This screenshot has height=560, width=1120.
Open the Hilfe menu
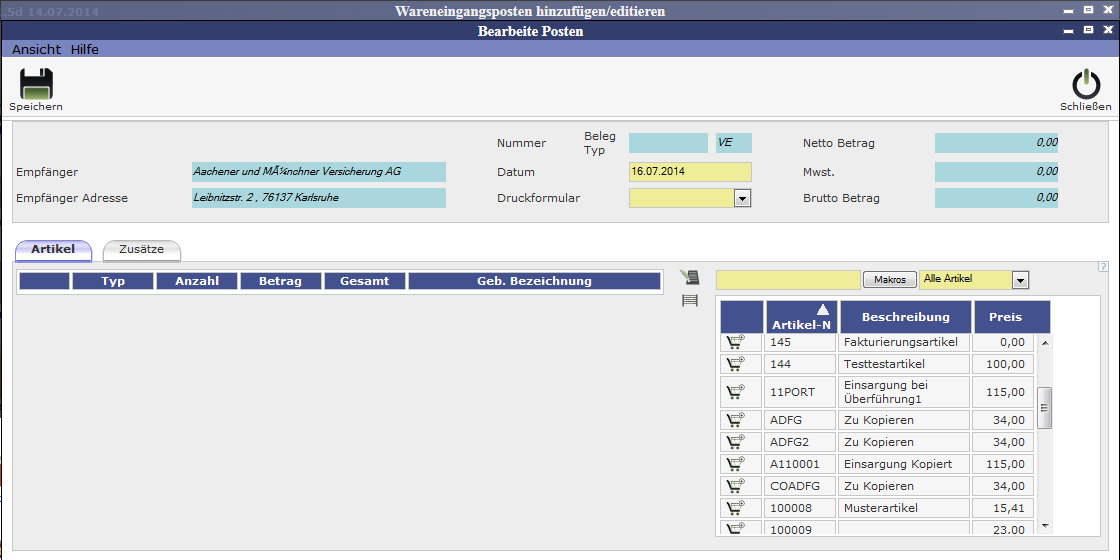85,49
